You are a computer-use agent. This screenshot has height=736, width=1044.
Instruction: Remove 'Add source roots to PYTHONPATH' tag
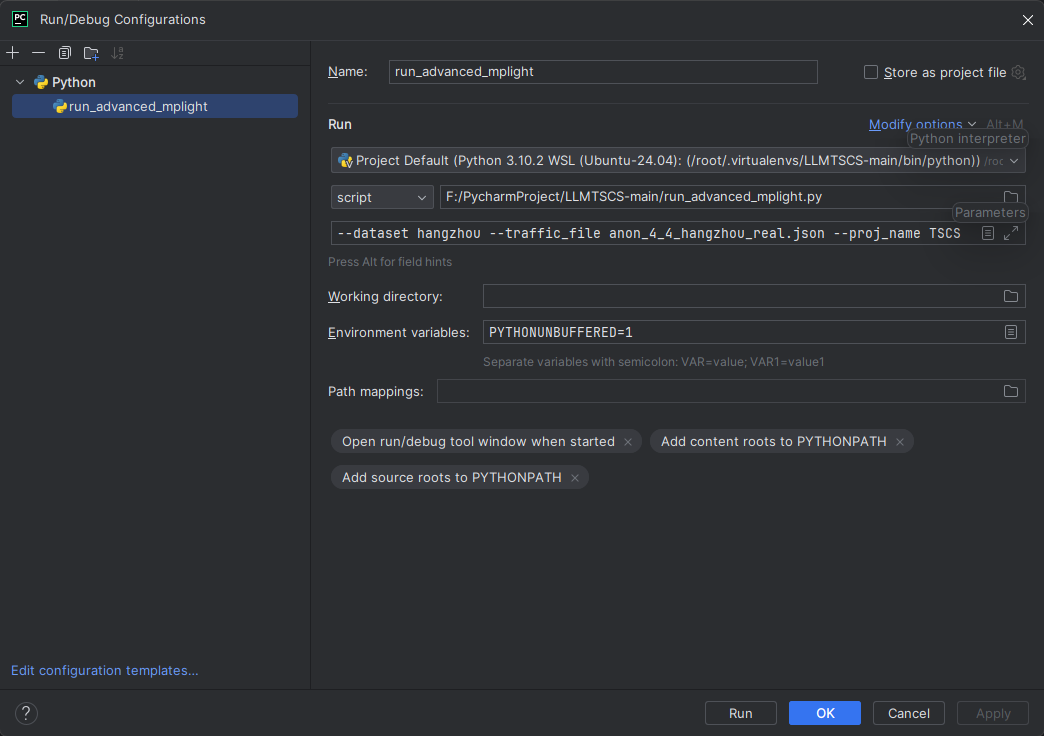pos(575,478)
